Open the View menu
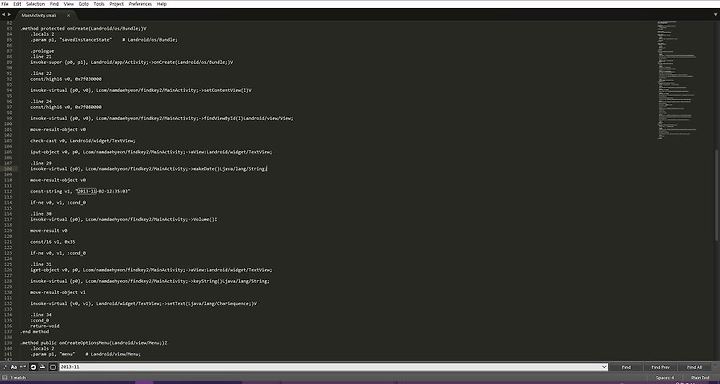The image size is (720, 384). (68, 4)
